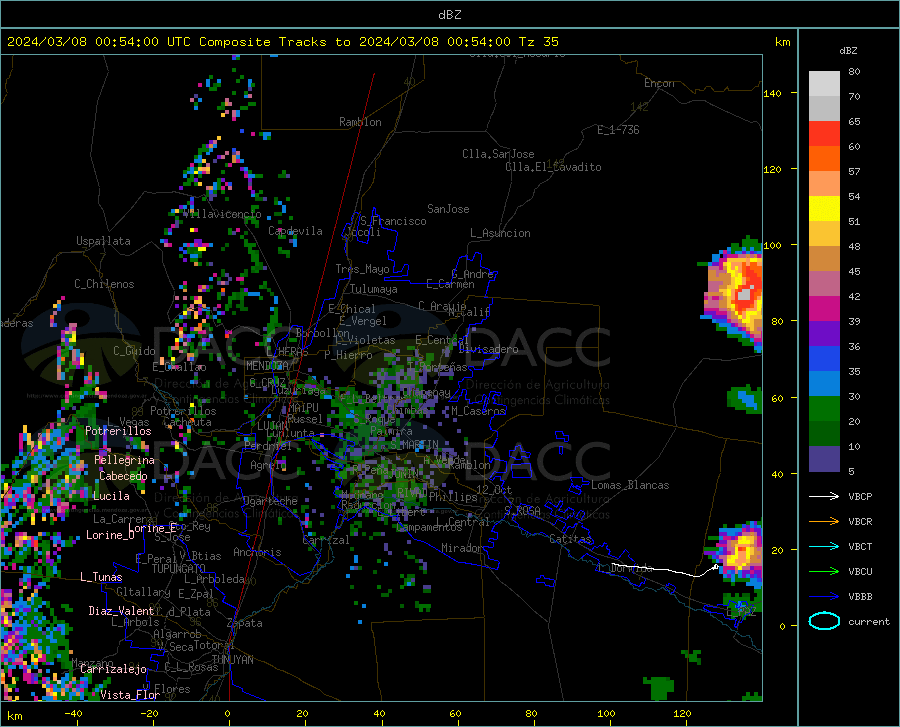Click the Carrizalejo label
Viewport: 900px width, 727px height.
click(113, 669)
